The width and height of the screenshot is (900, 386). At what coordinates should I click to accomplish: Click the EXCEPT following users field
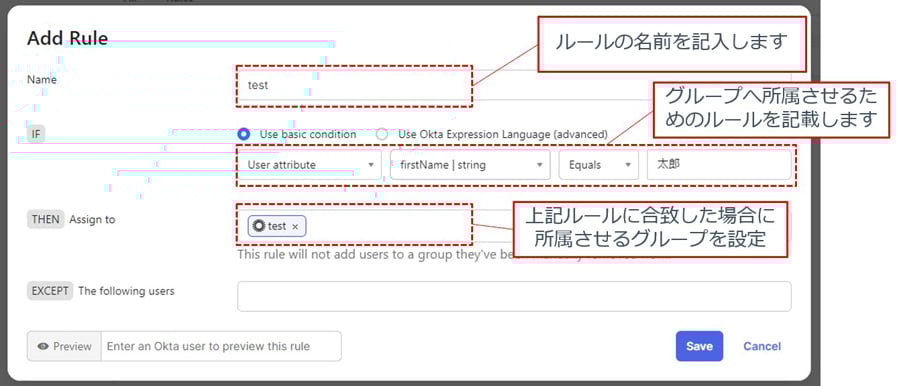click(514, 296)
